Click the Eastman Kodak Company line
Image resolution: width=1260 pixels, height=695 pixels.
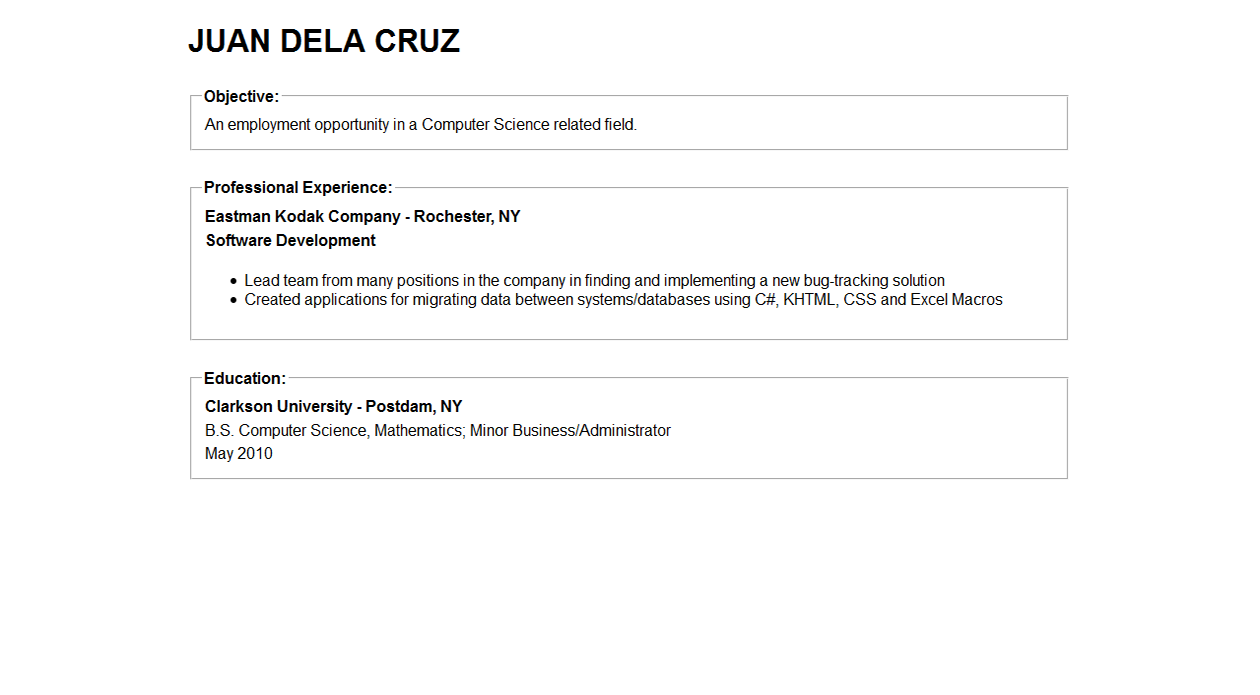click(x=362, y=217)
